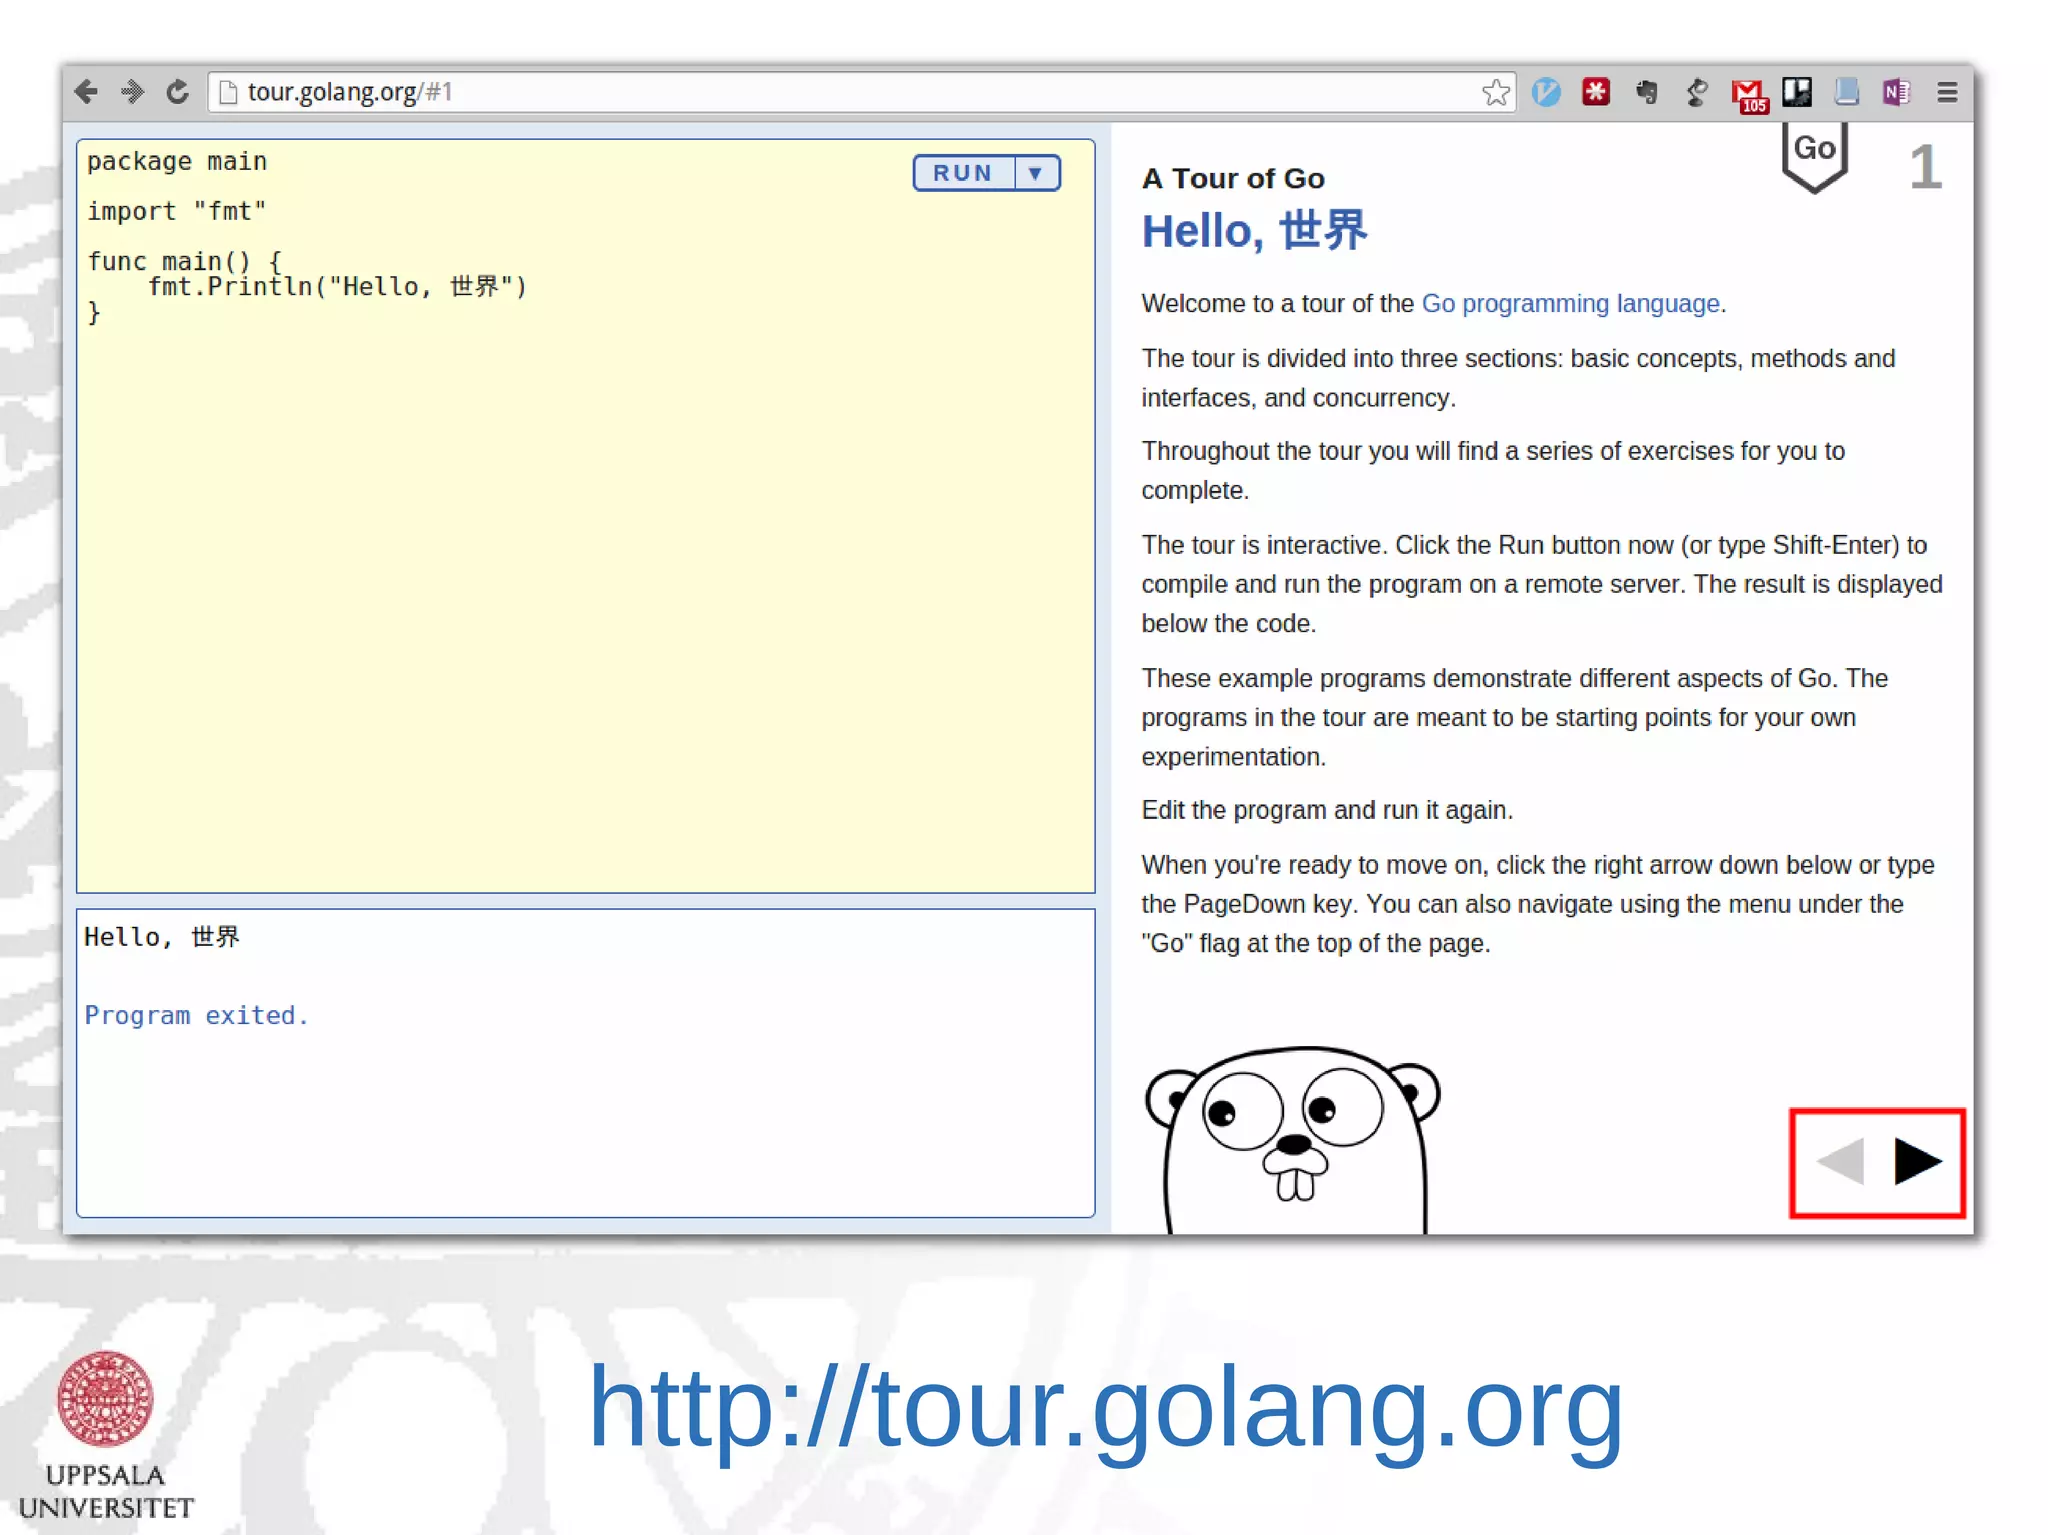This screenshot has width=2048, height=1535.
Task: Click the 'A Tour of Go' title
Action: (1233, 178)
